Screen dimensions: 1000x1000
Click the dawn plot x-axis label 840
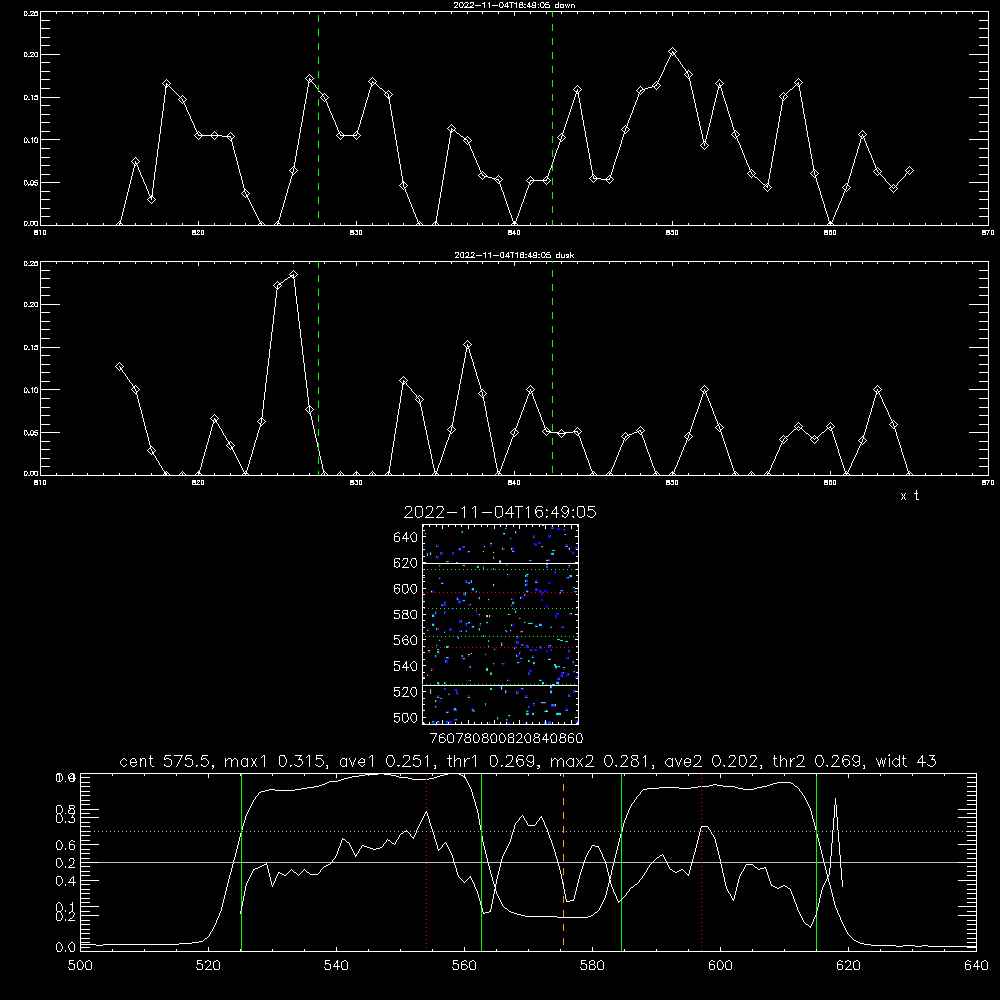click(x=515, y=233)
